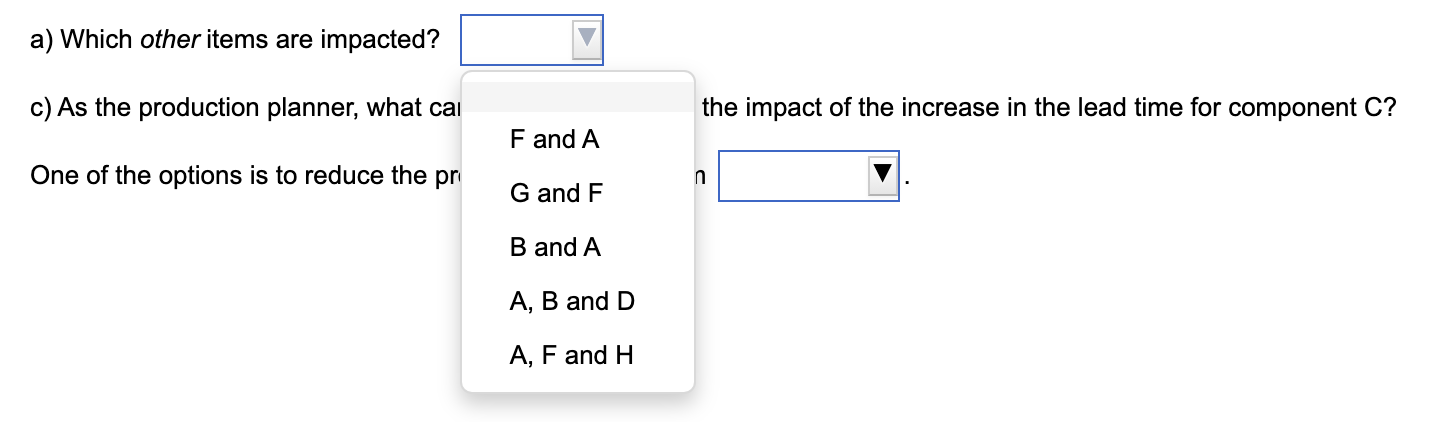
Task: Click the 'a) Which other items are impacted?' text
Action: pos(235,41)
